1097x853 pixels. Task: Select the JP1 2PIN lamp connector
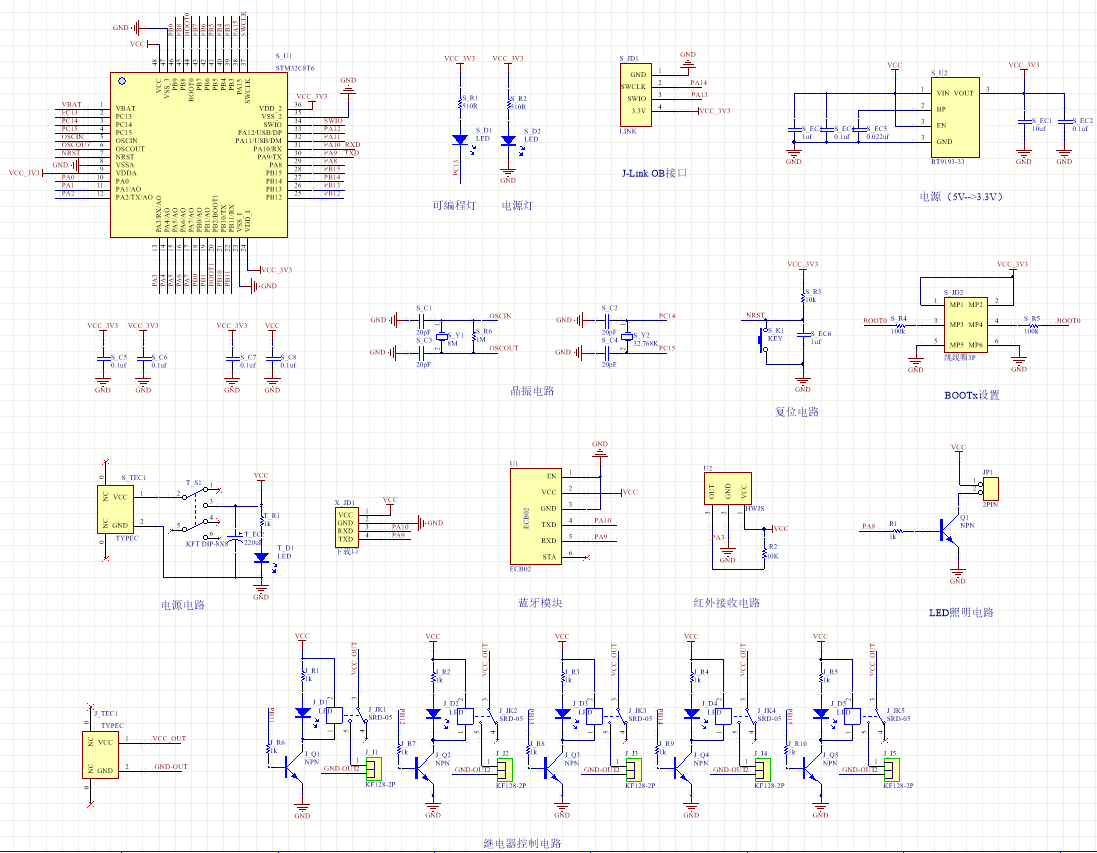[990, 489]
